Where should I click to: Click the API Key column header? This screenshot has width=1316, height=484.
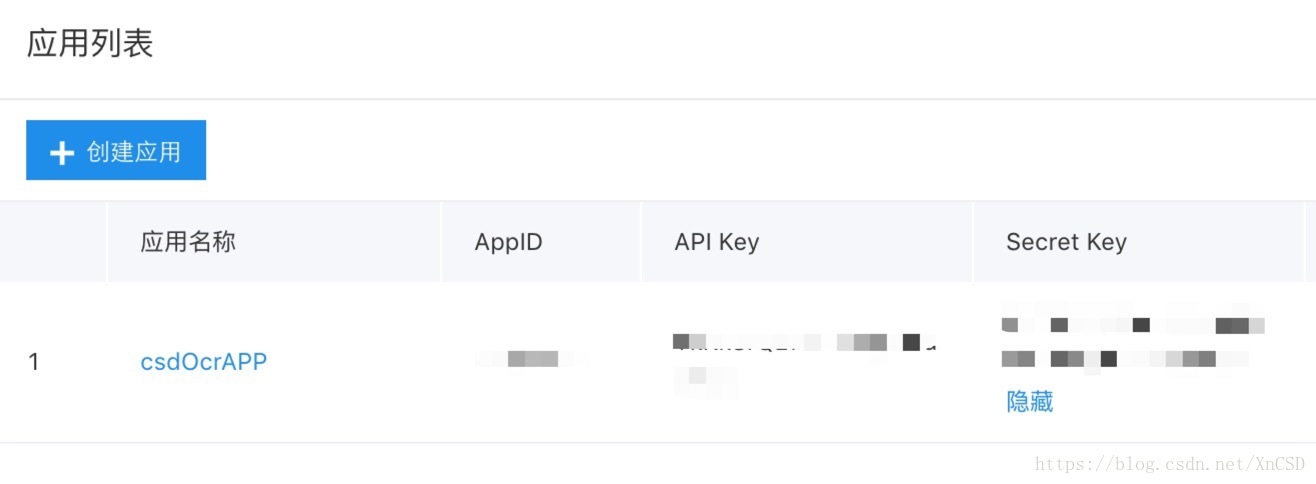(716, 242)
